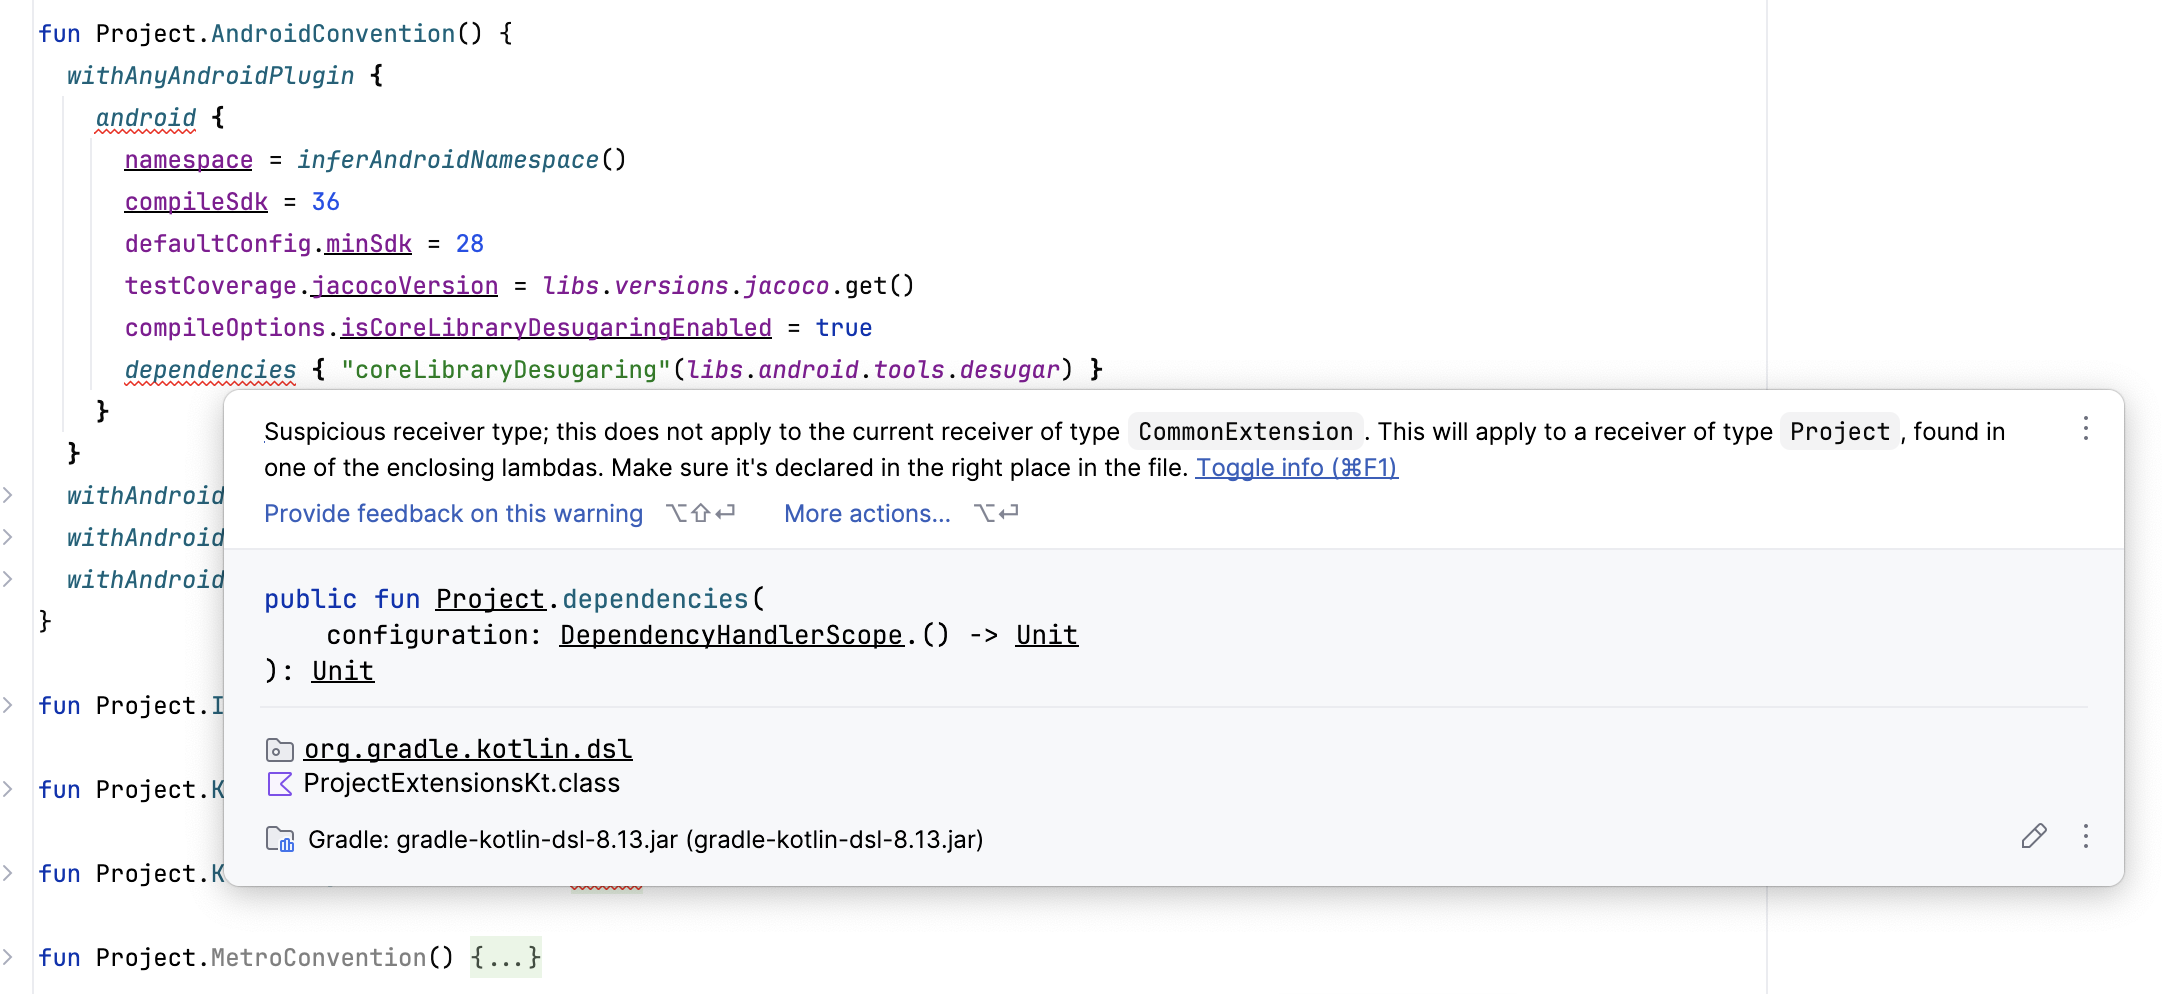Open the DependencyHandlerScope type link

click(x=731, y=635)
